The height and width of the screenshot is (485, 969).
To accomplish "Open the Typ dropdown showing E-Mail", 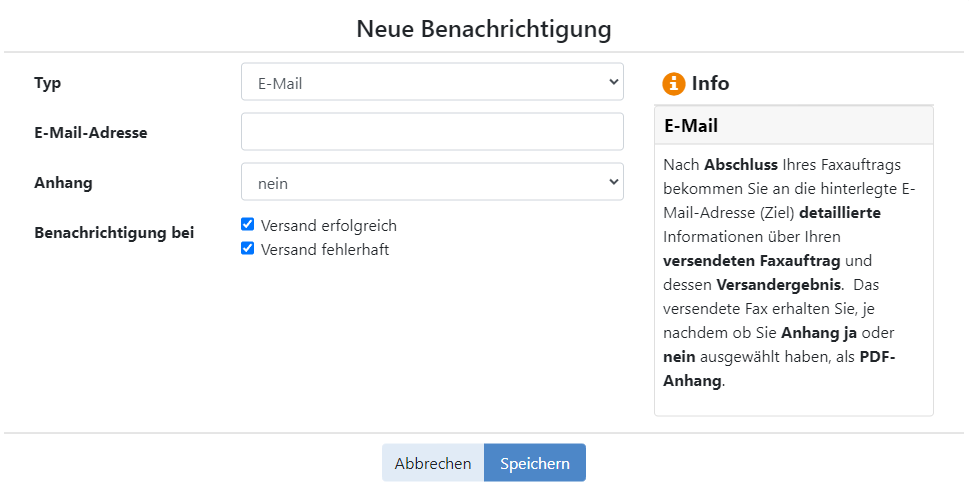I will click(x=432, y=82).
